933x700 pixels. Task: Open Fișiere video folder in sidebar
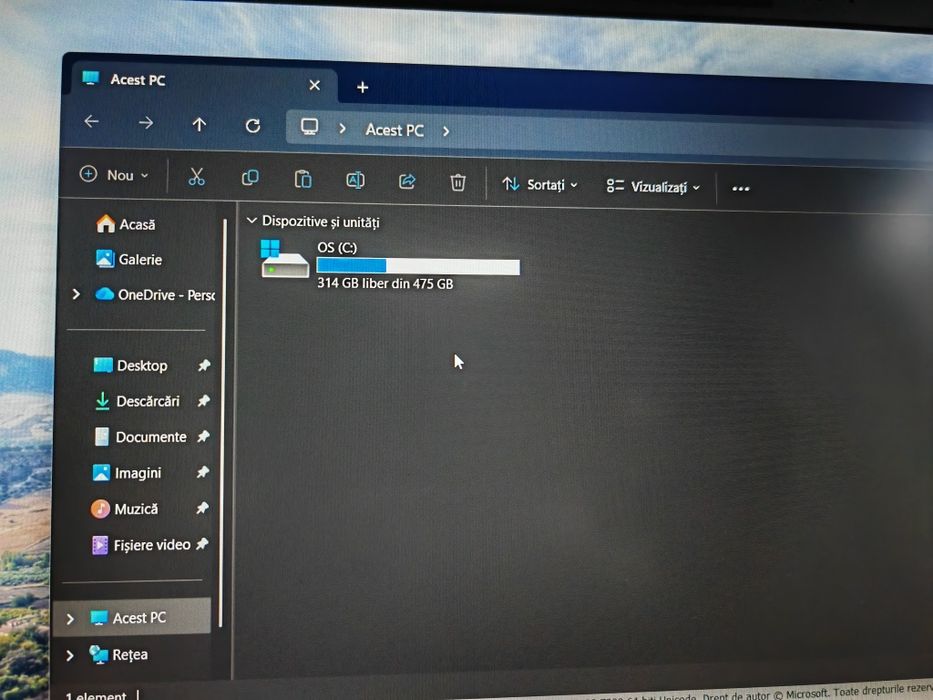click(141, 545)
